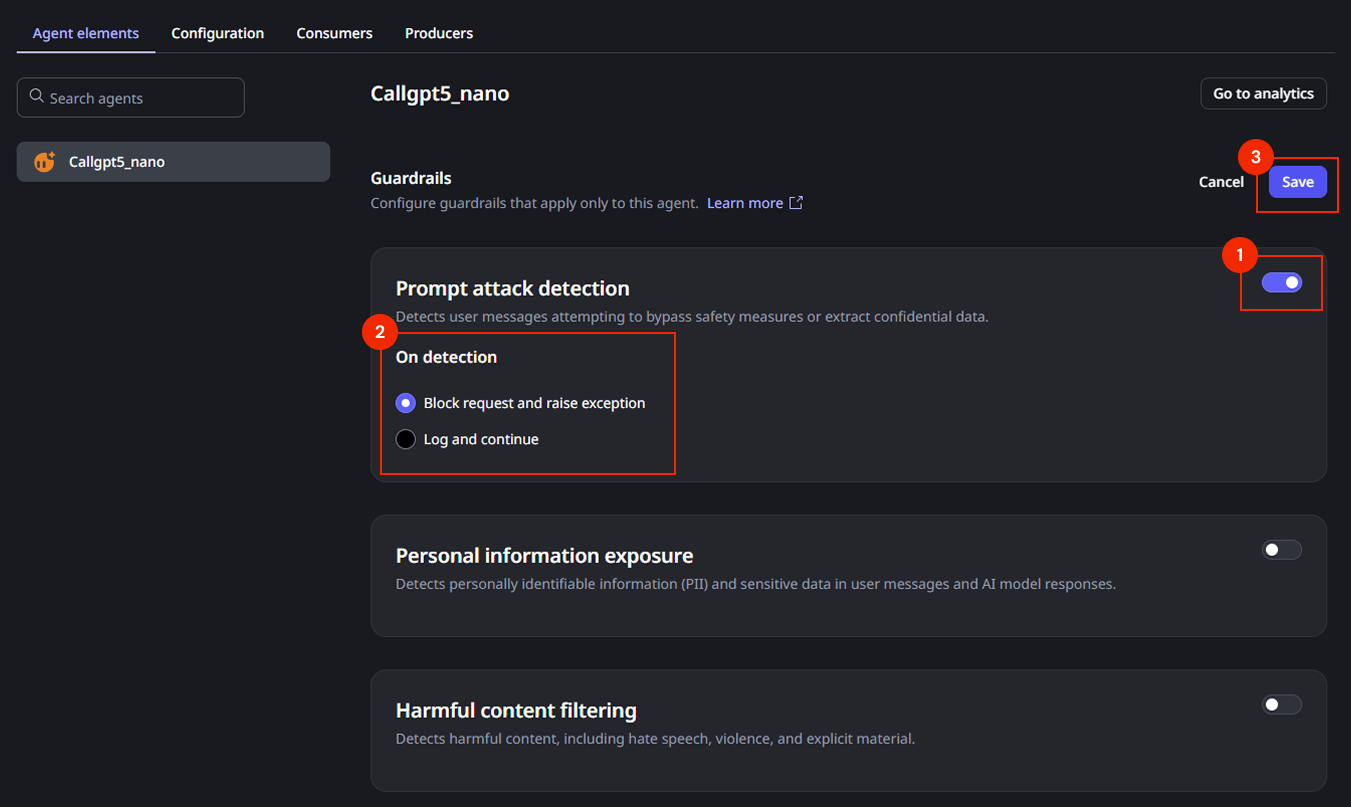Select Callgpt5_nano in the agent list
This screenshot has height=807, width=1351.
tap(173, 162)
